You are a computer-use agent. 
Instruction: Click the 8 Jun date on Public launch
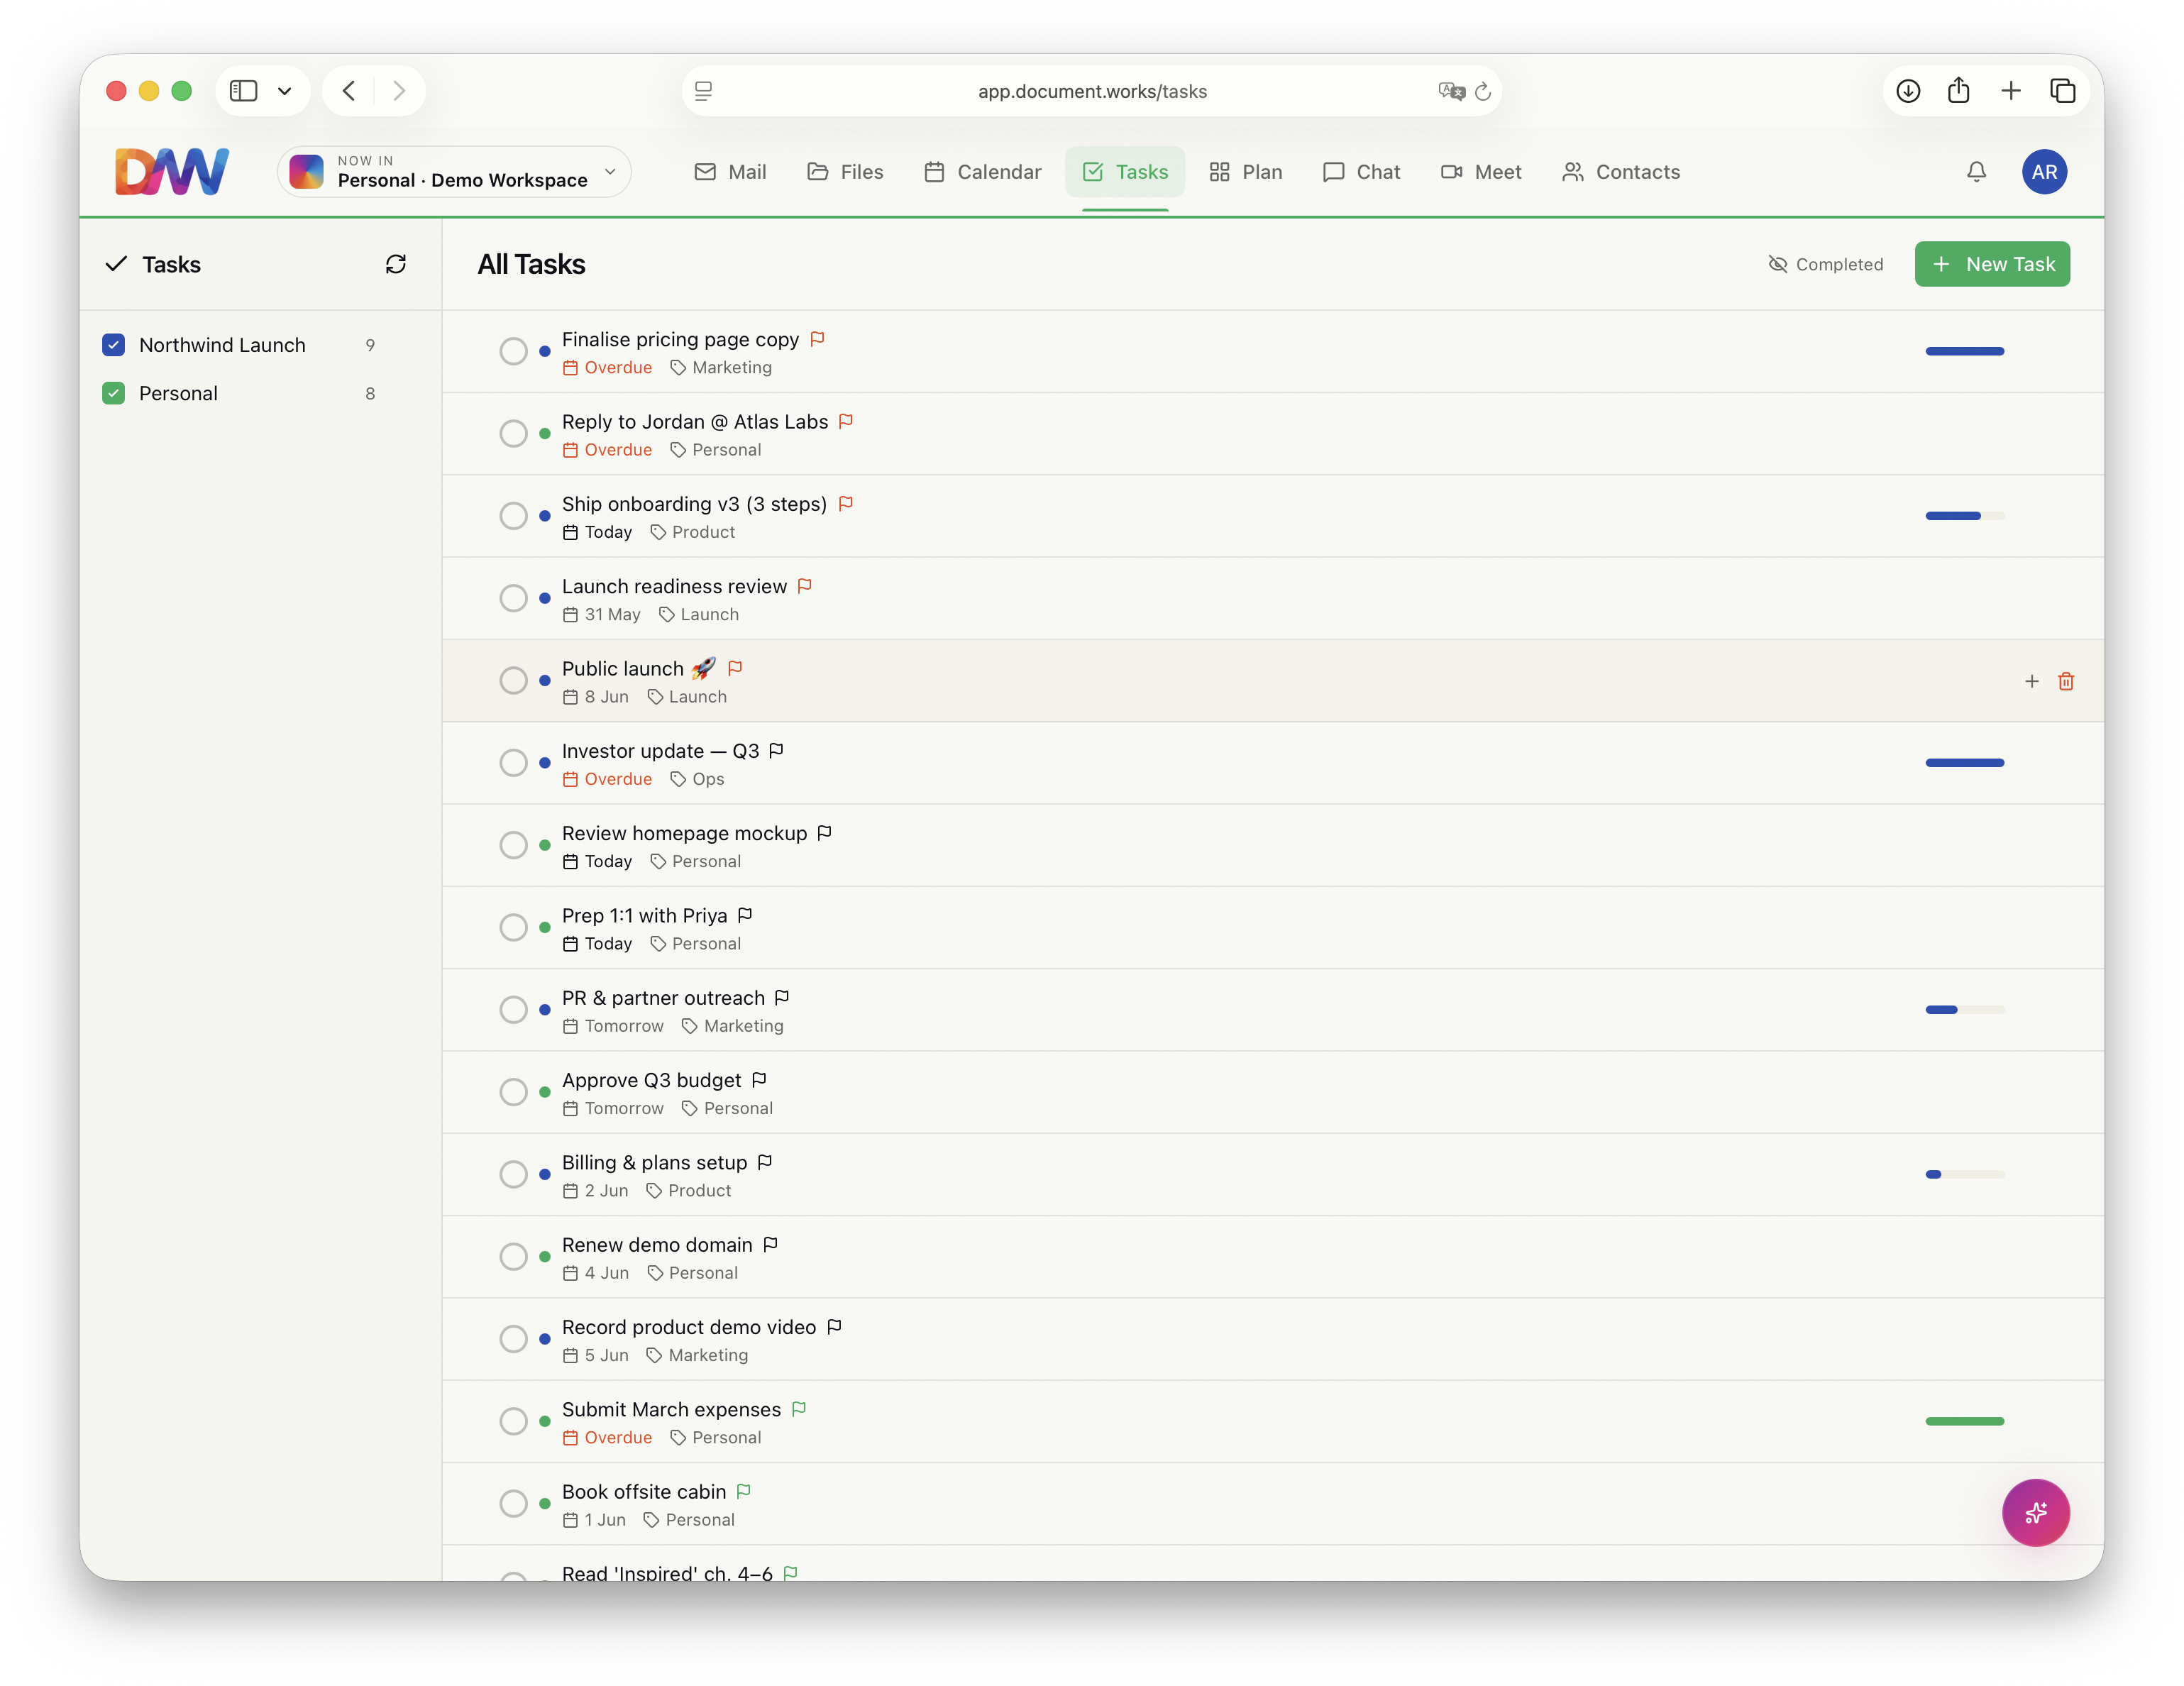tap(596, 697)
